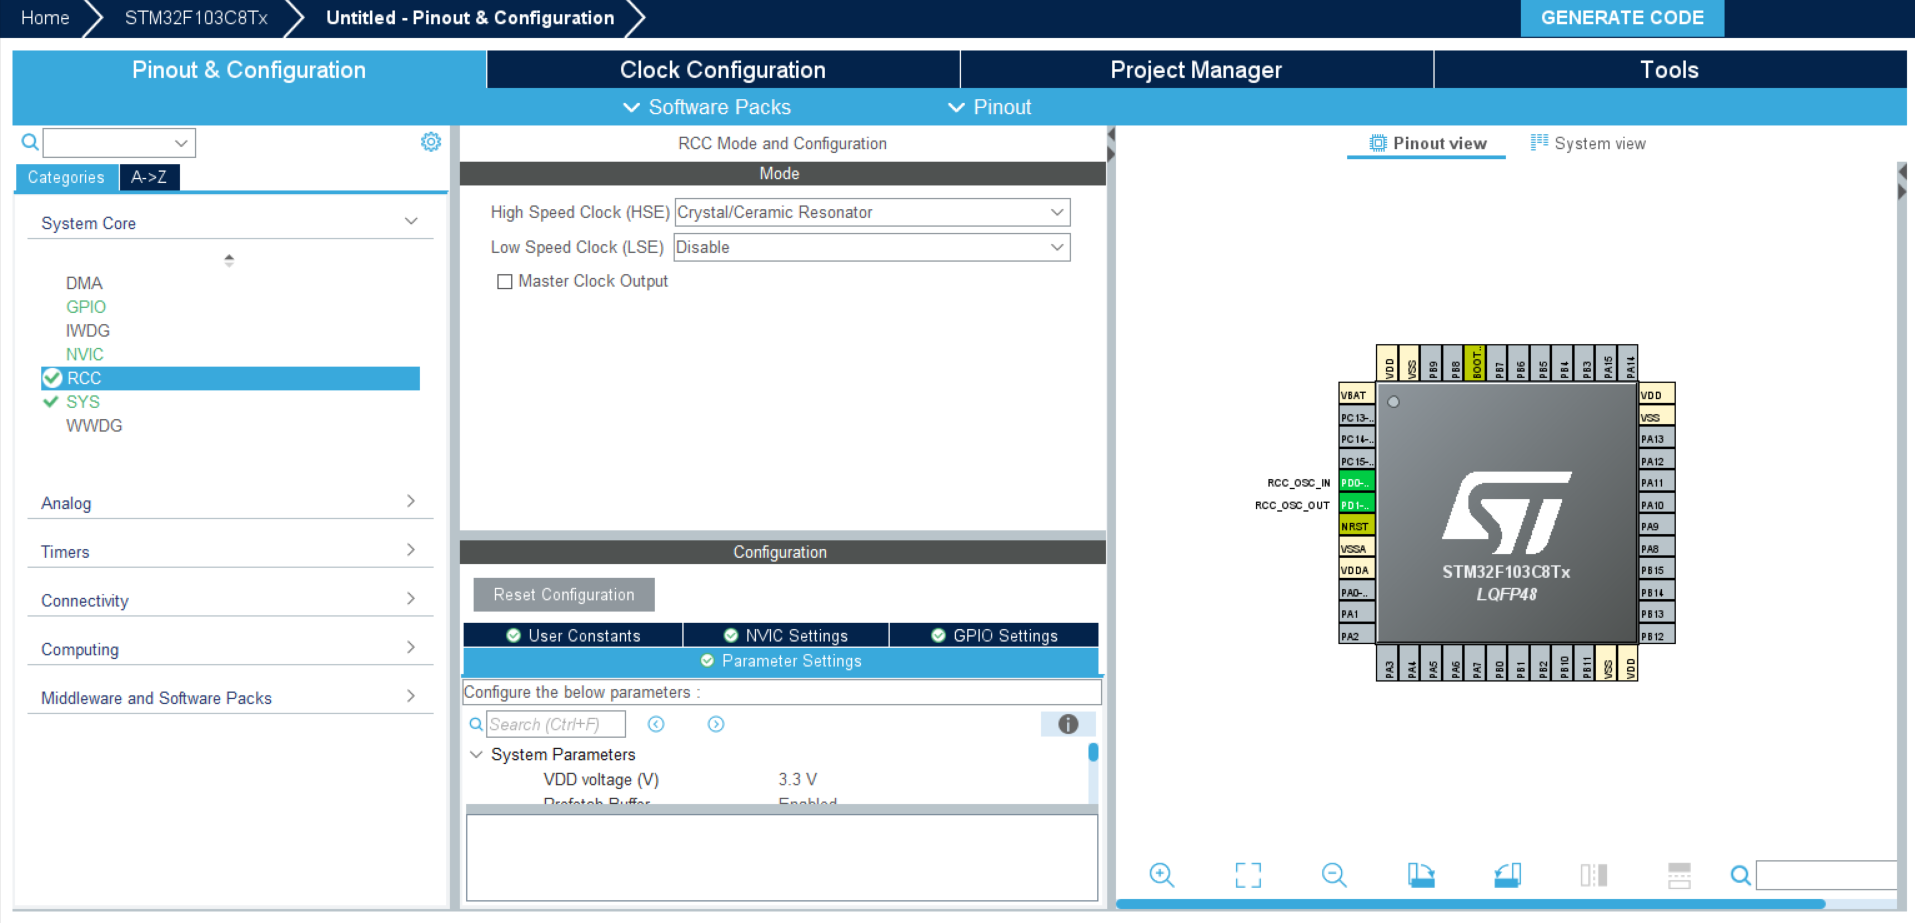The image size is (1915, 923).
Task: Switch to the A->Z list tab
Action: coord(149,177)
